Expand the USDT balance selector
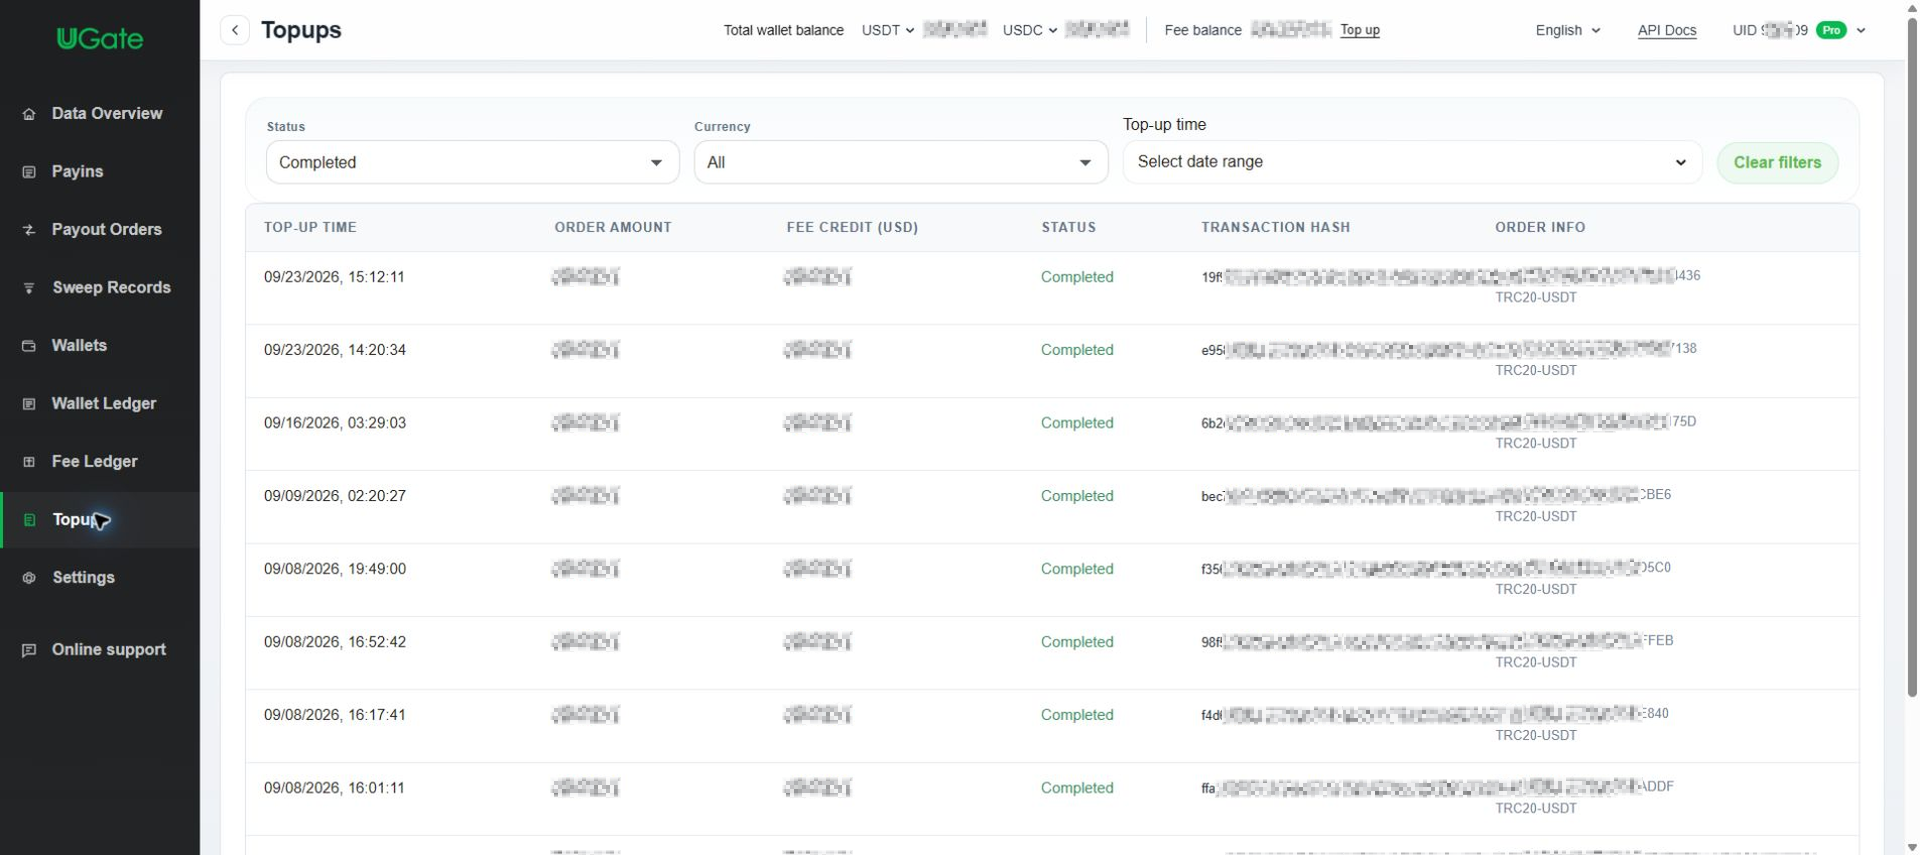Viewport: 1920px width, 855px height. point(888,30)
